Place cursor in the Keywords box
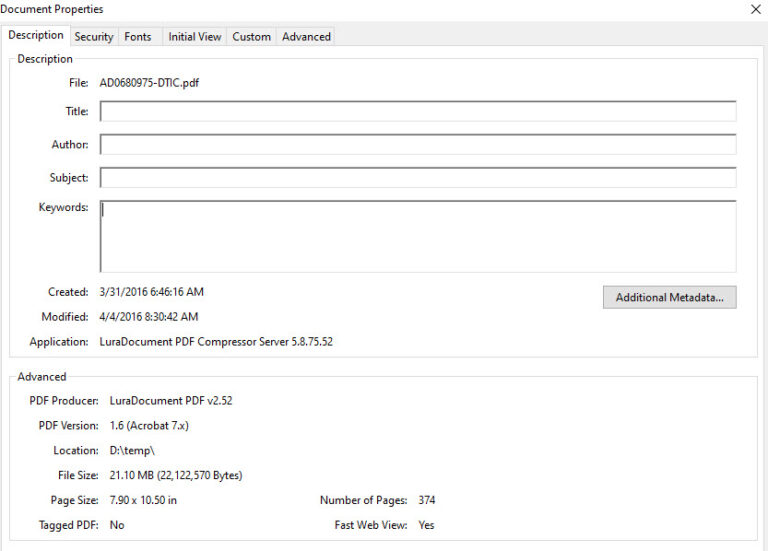Viewport: 768px width, 551px height. tap(418, 236)
